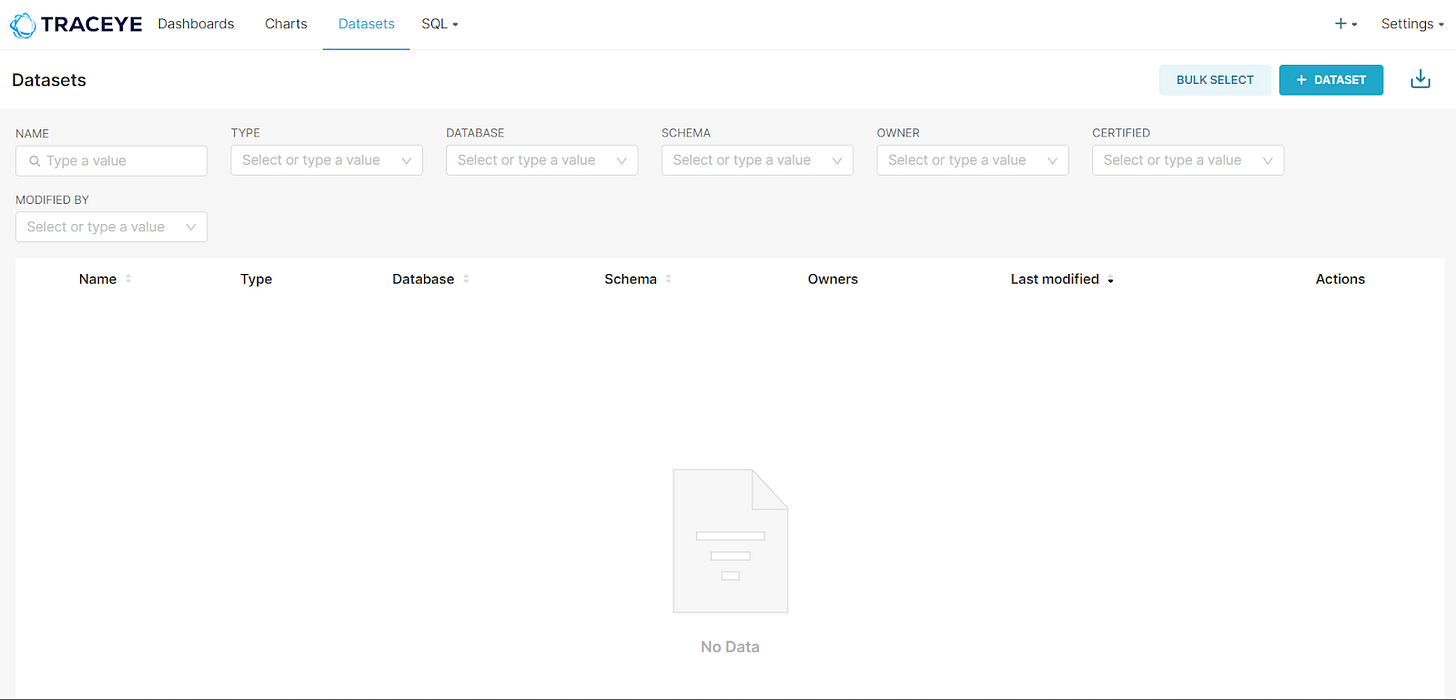Click the Owners column header
The image size is (1456, 700).
click(x=833, y=279)
